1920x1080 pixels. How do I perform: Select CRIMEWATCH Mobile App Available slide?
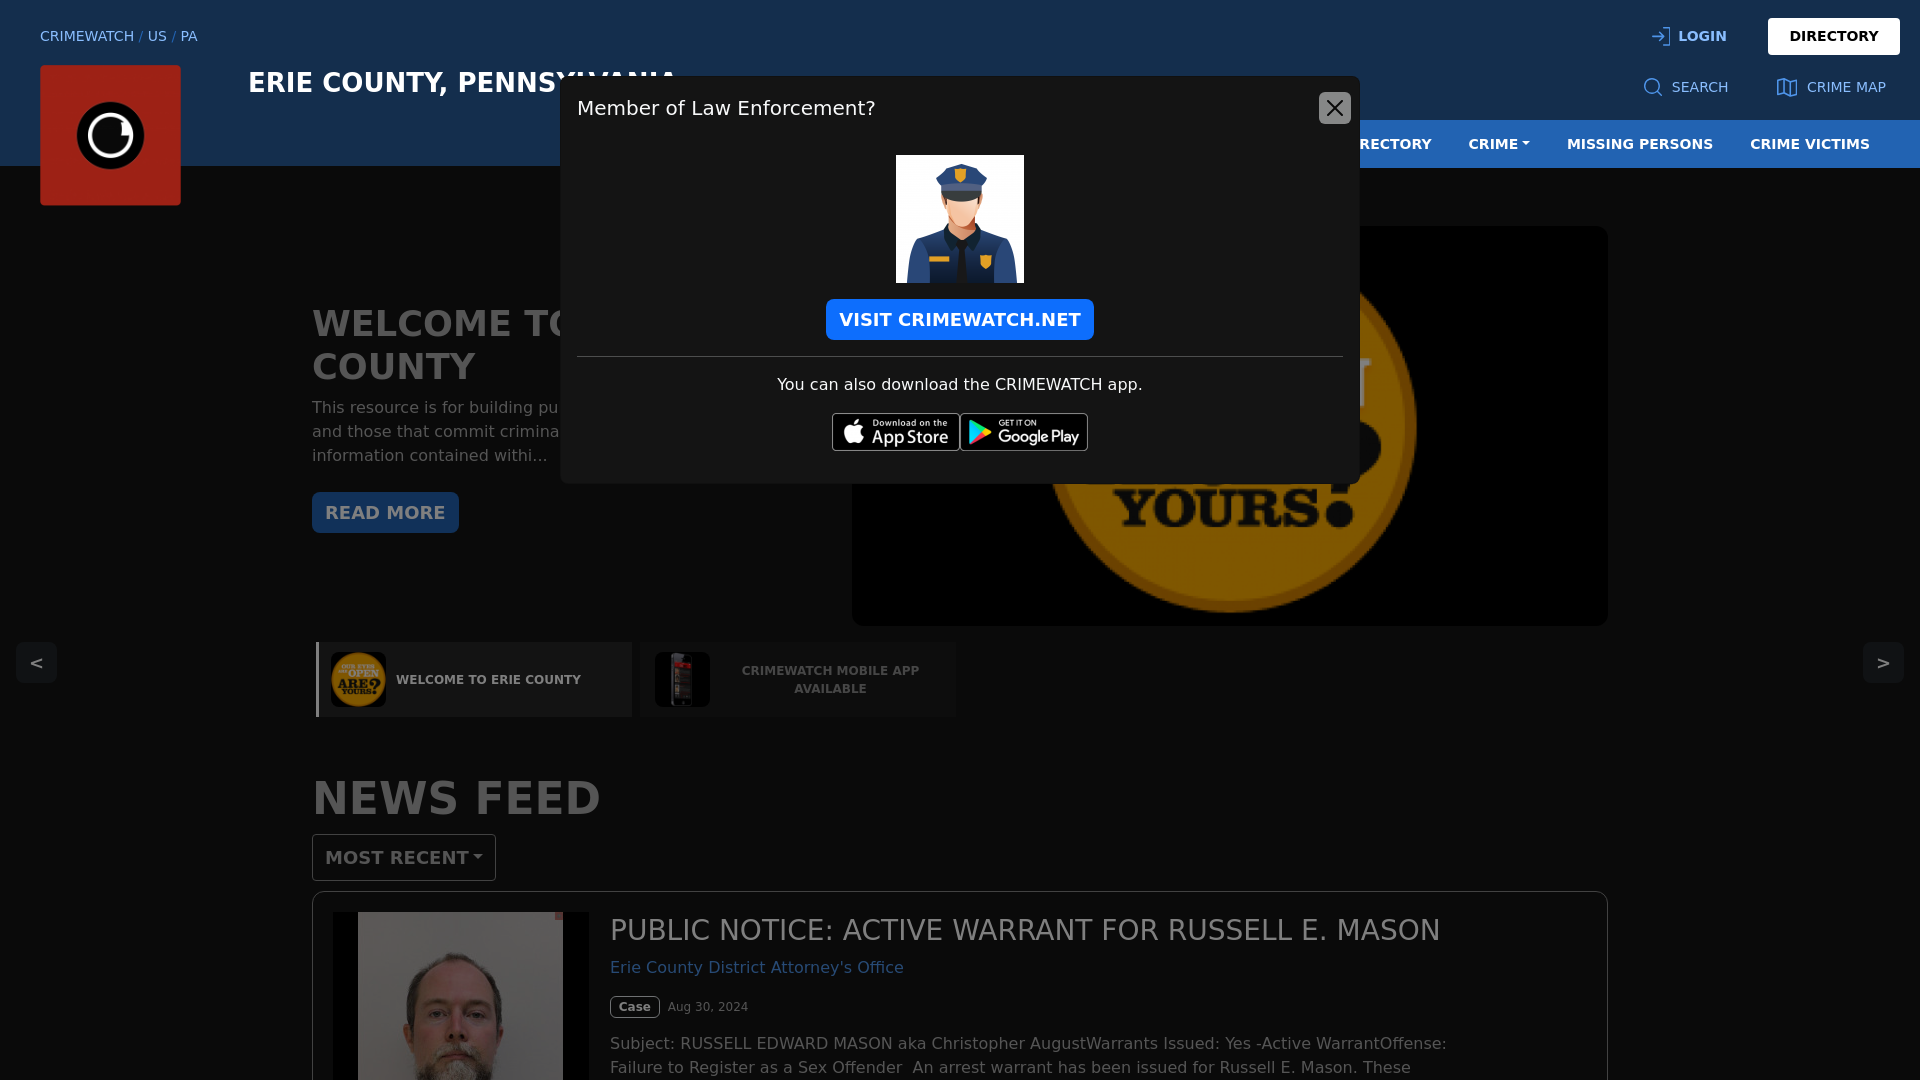click(798, 679)
